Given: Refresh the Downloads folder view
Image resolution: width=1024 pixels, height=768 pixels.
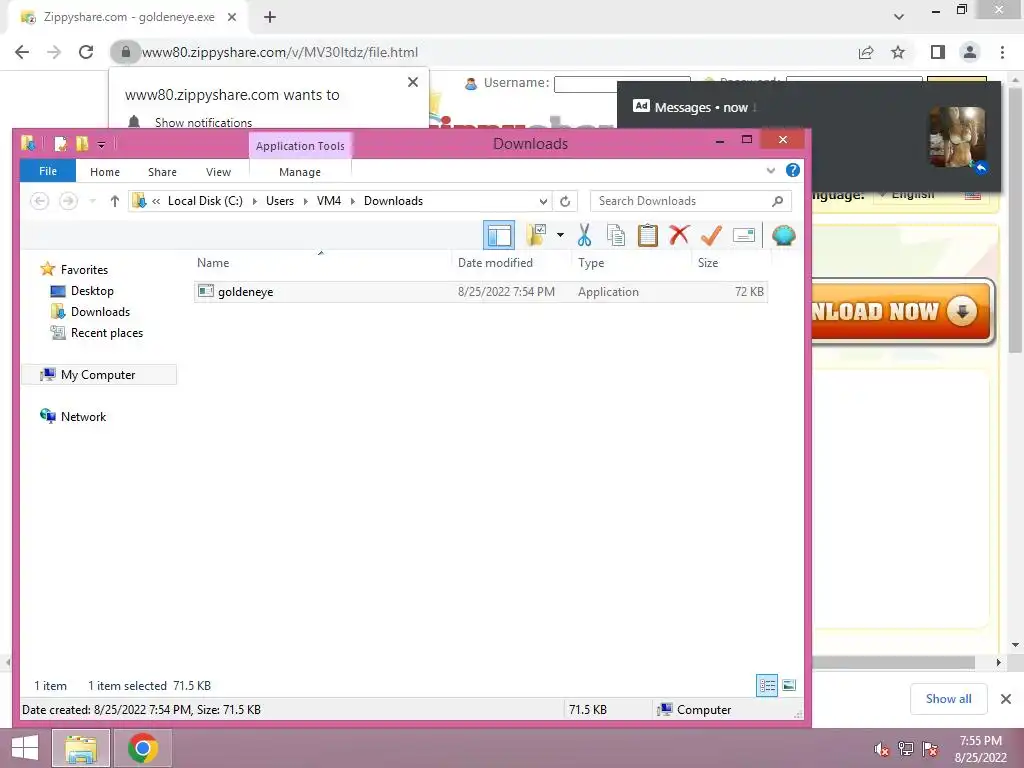Looking at the screenshot, I should [565, 201].
